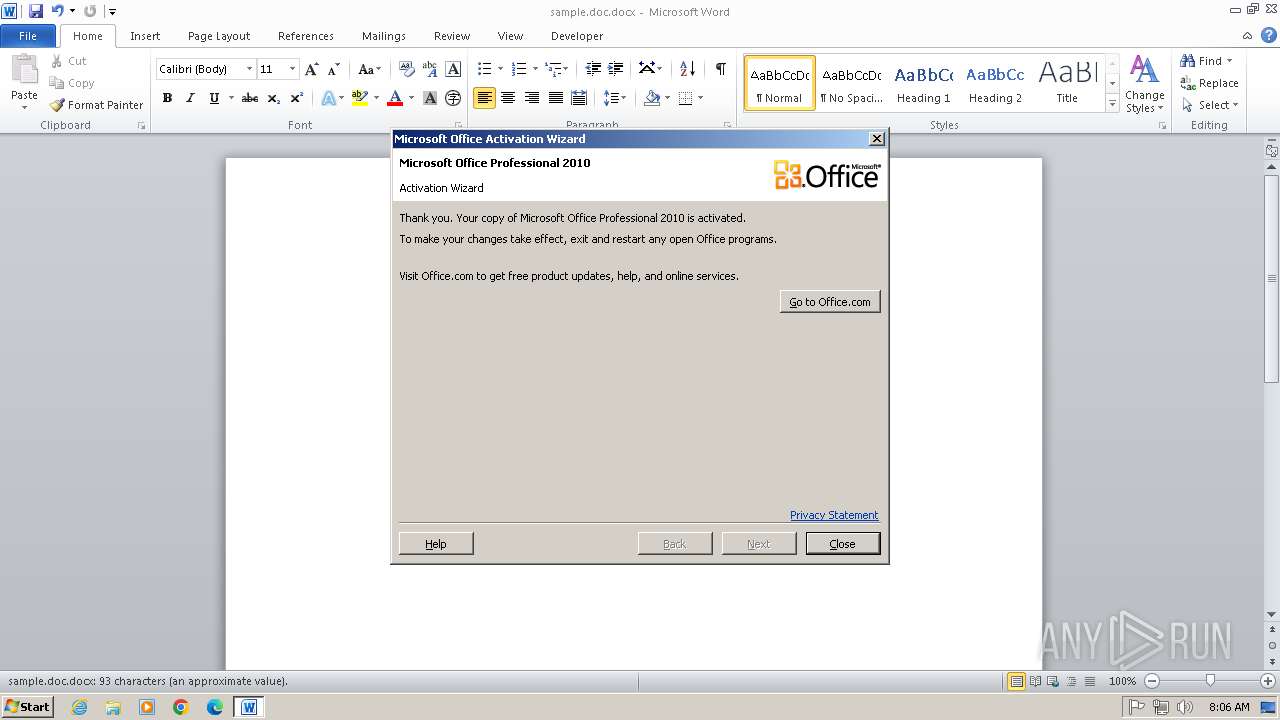Open the File tab
Image resolution: width=1280 pixels, height=720 pixels.
pos(28,36)
